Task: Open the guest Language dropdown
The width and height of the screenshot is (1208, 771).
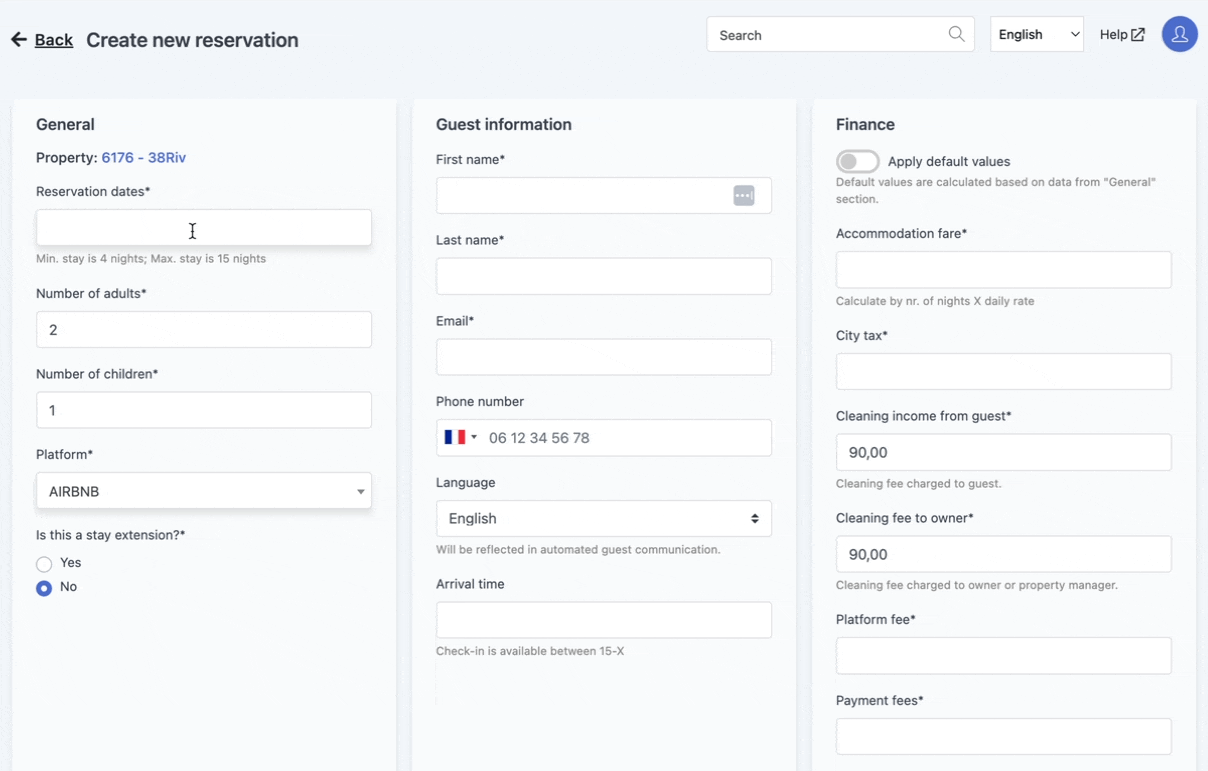Action: [x=603, y=518]
